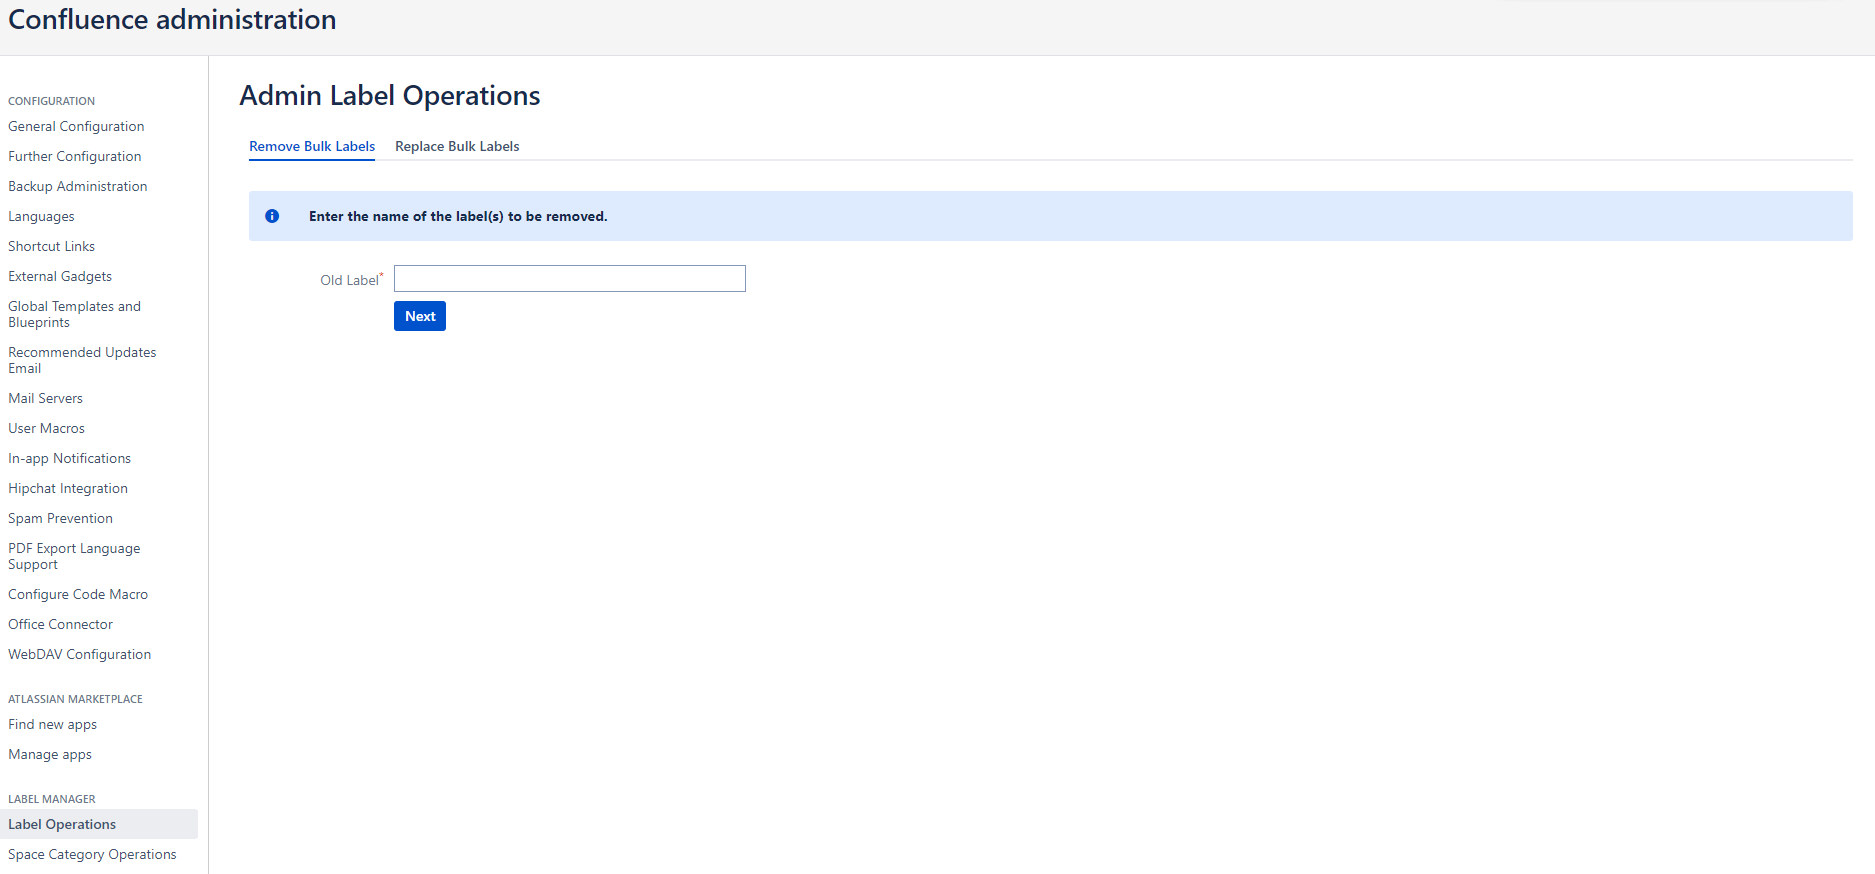
Task: Select Label Operations in sidebar
Action: pos(99,824)
